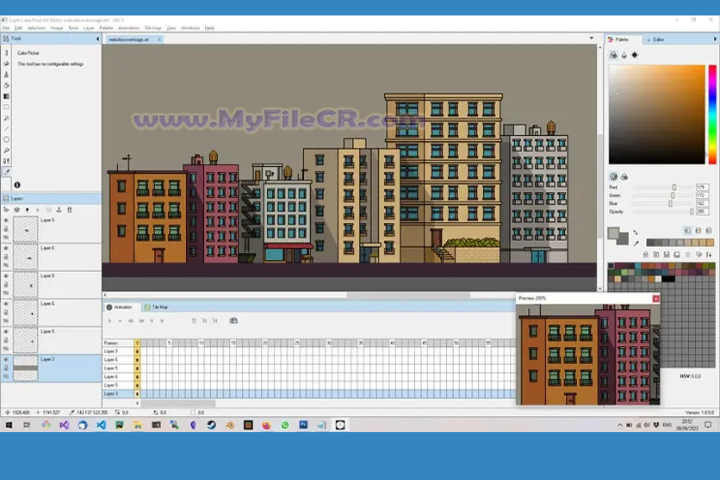
Task: Lock Layer 3 with its lock icon
Action: point(6,368)
